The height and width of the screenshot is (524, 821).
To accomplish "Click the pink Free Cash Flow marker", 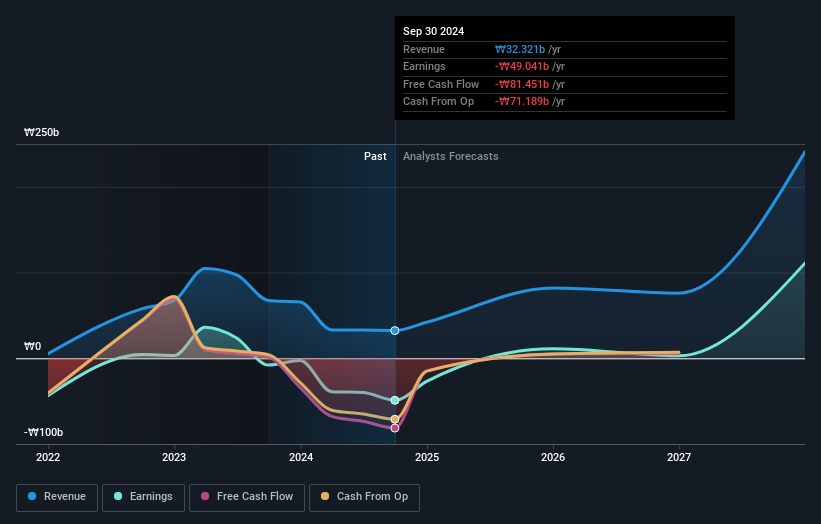I will [395, 428].
